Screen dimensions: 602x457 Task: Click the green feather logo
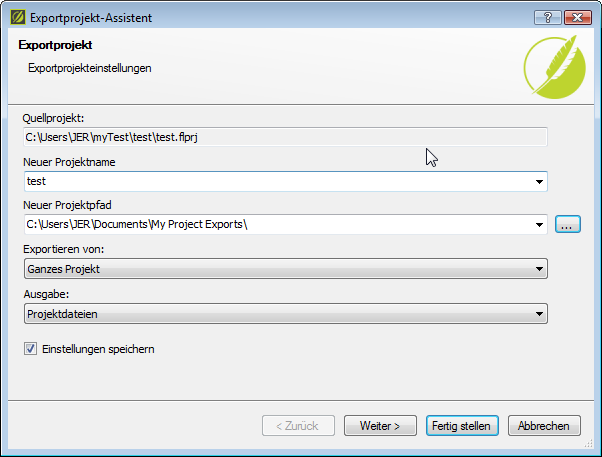[554, 66]
